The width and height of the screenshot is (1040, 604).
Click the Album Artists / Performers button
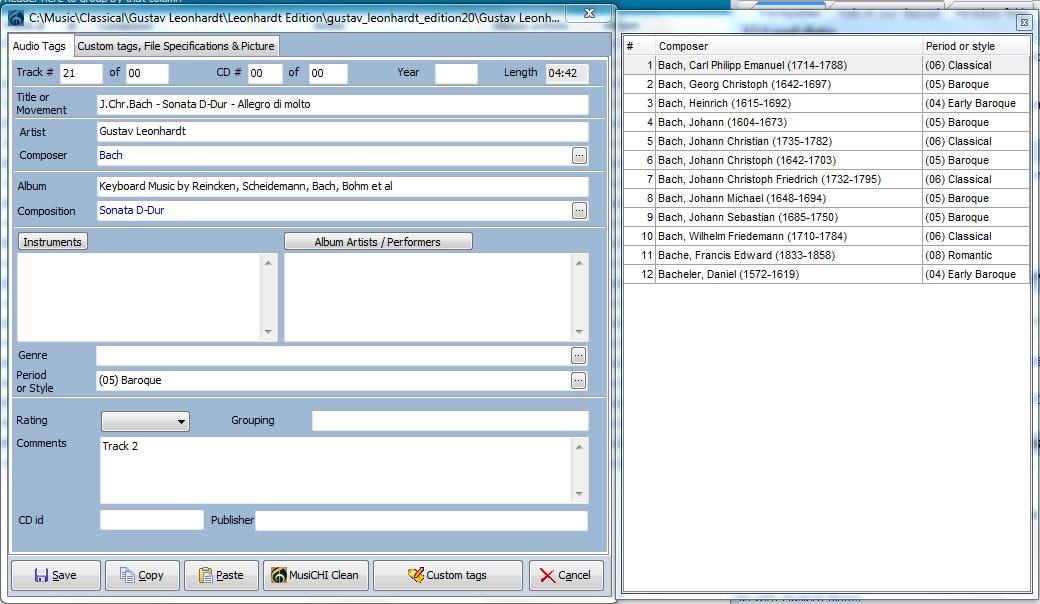(378, 242)
